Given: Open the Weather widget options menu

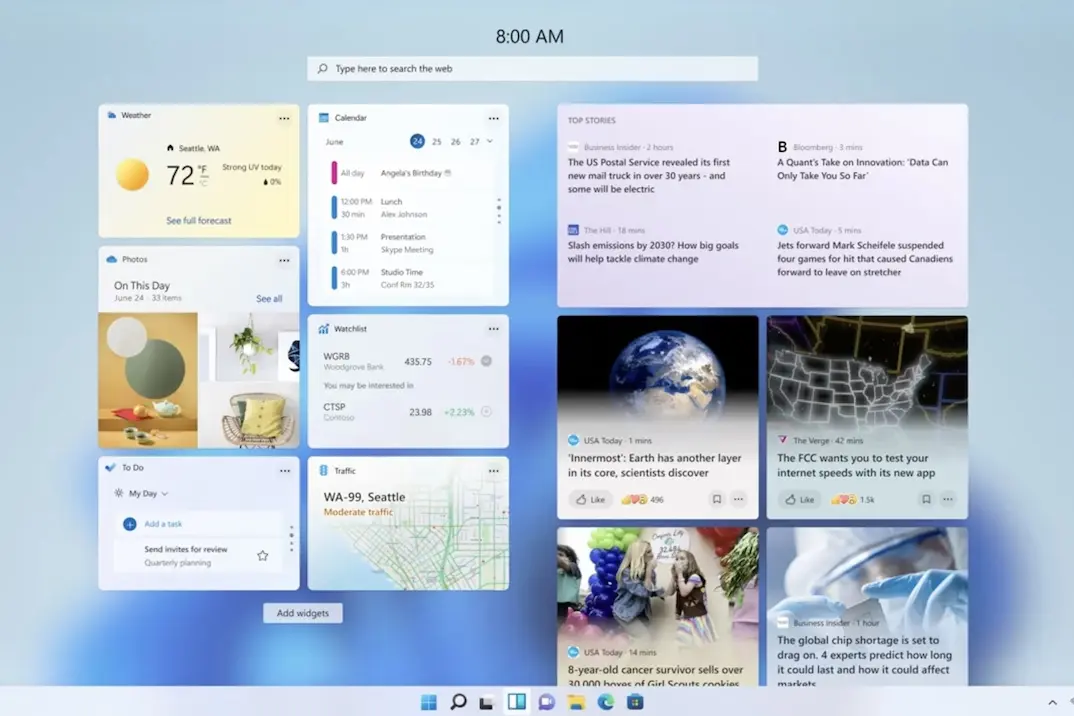Looking at the screenshot, I should 284,119.
